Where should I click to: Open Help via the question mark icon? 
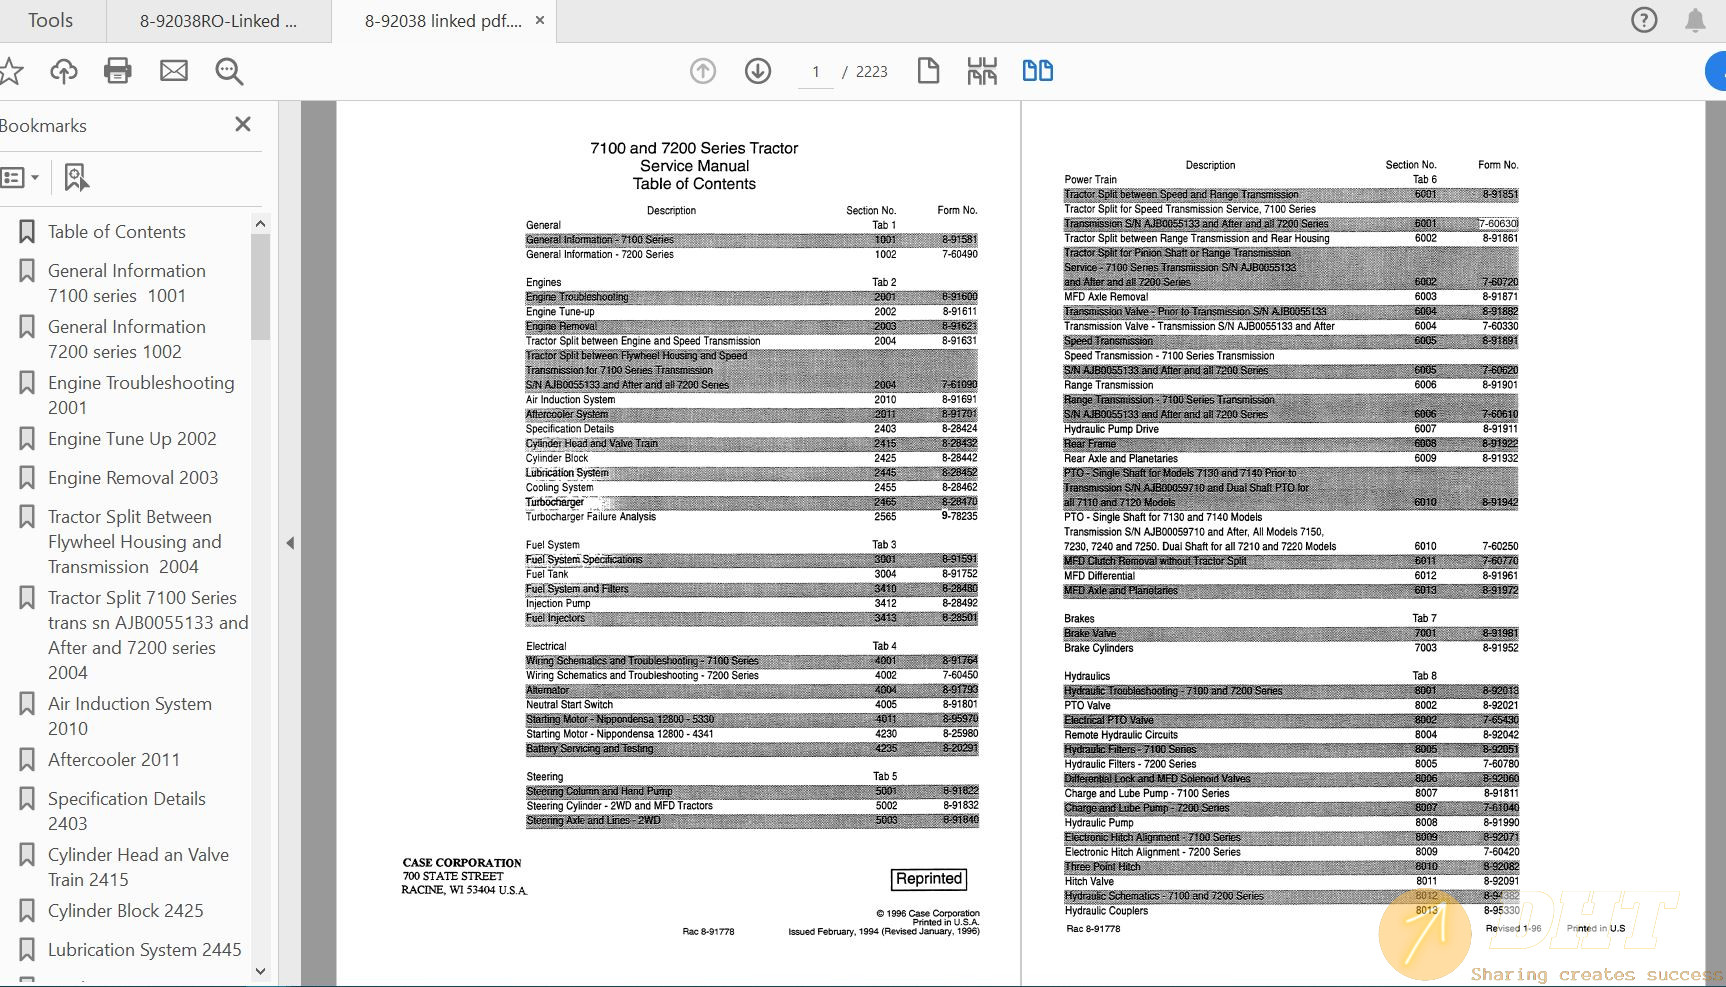point(1643,19)
